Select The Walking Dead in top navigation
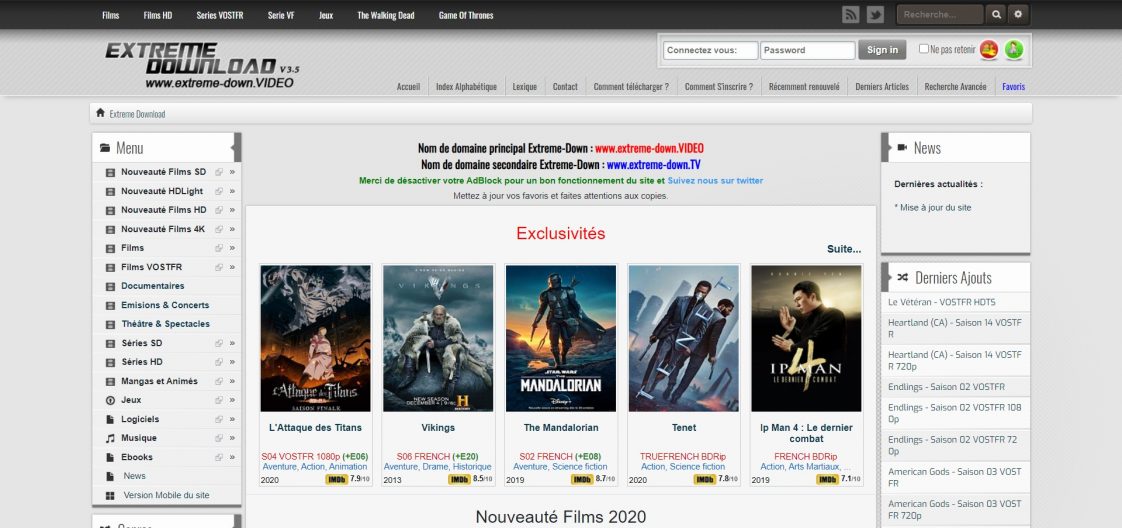Screen dimensions: 1122x528 tap(386, 15)
